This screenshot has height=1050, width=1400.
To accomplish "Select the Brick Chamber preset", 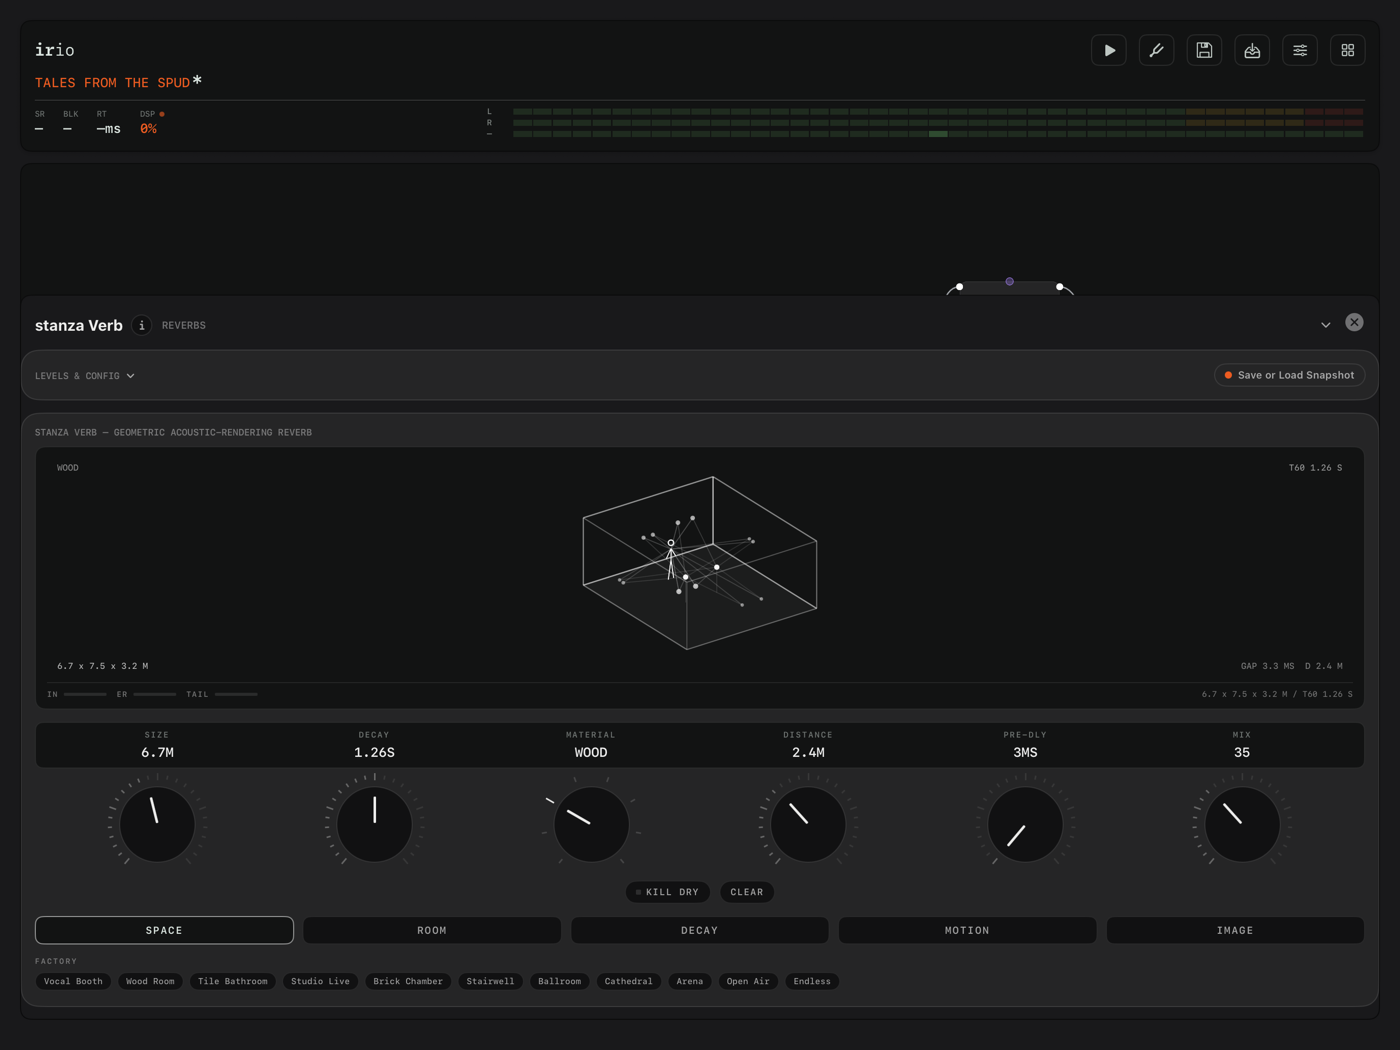I will (408, 981).
